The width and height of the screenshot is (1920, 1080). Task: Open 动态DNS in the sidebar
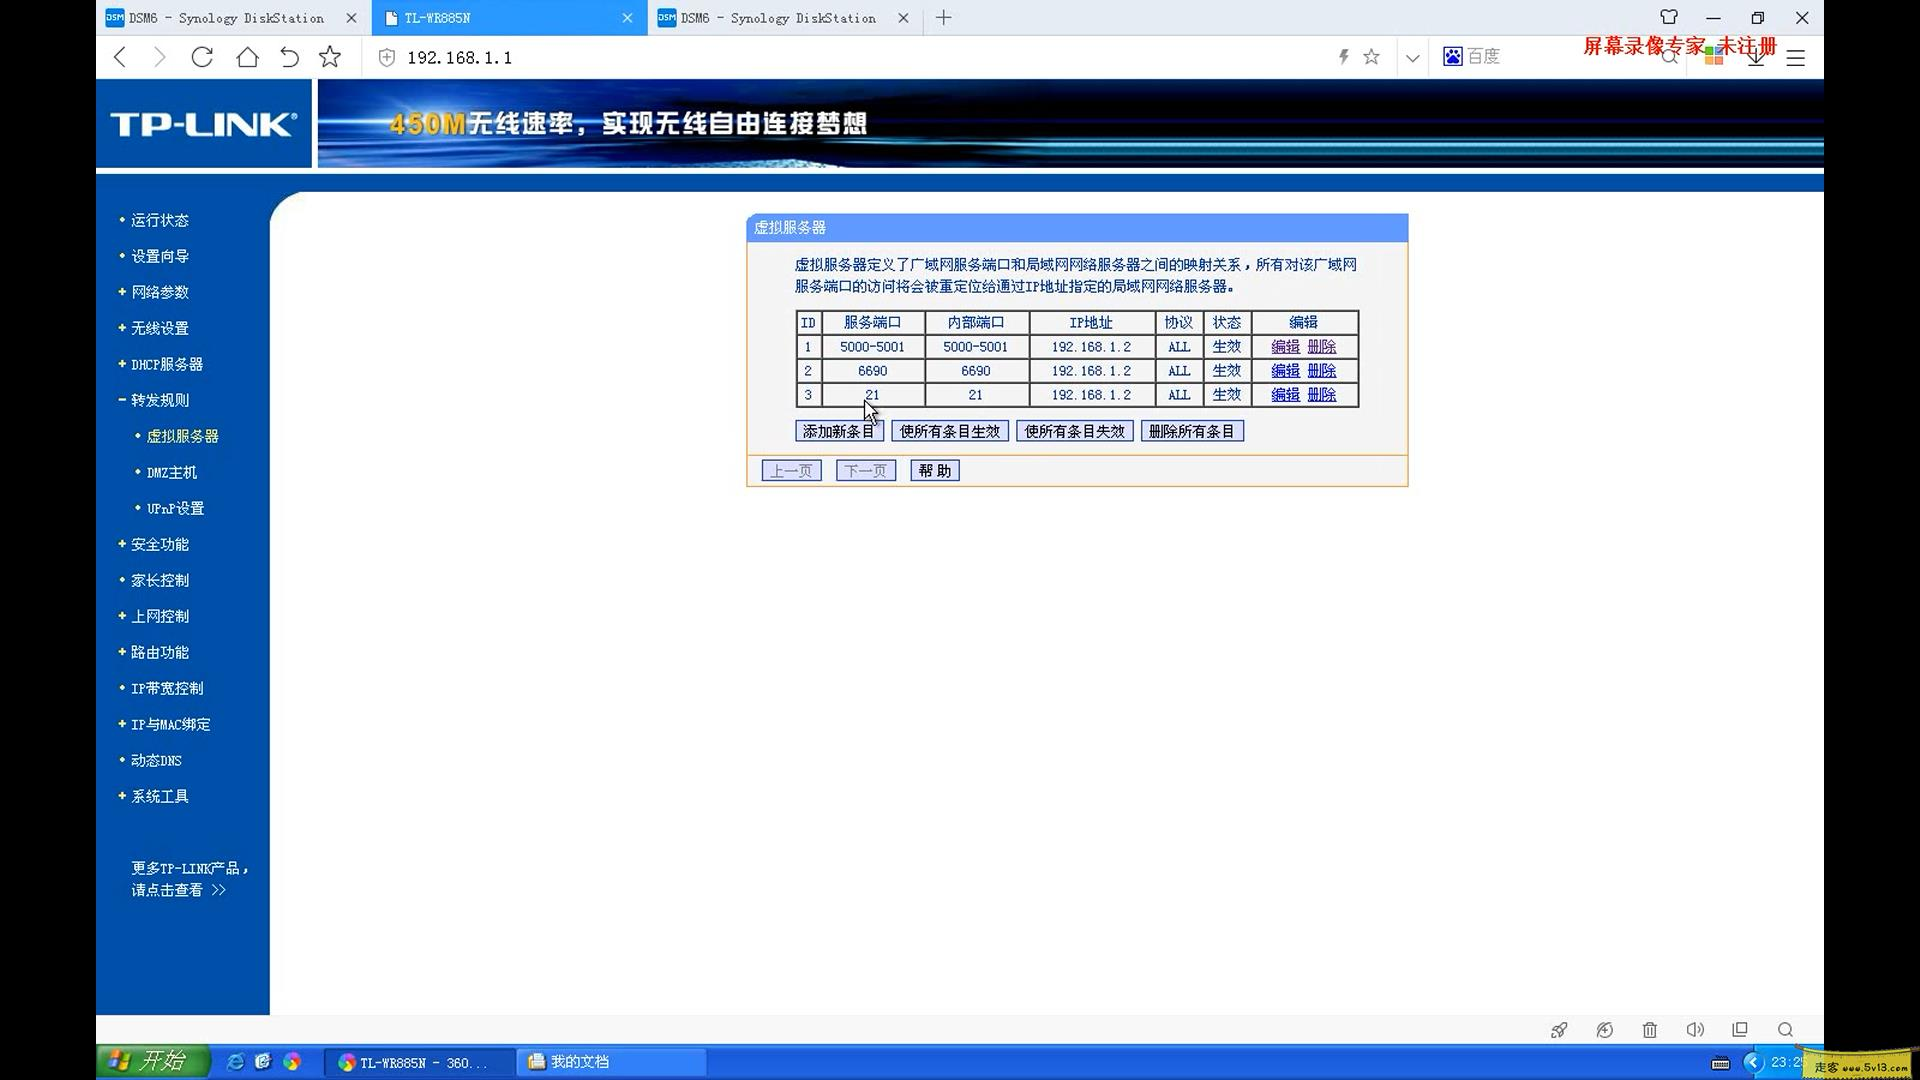(x=156, y=760)
